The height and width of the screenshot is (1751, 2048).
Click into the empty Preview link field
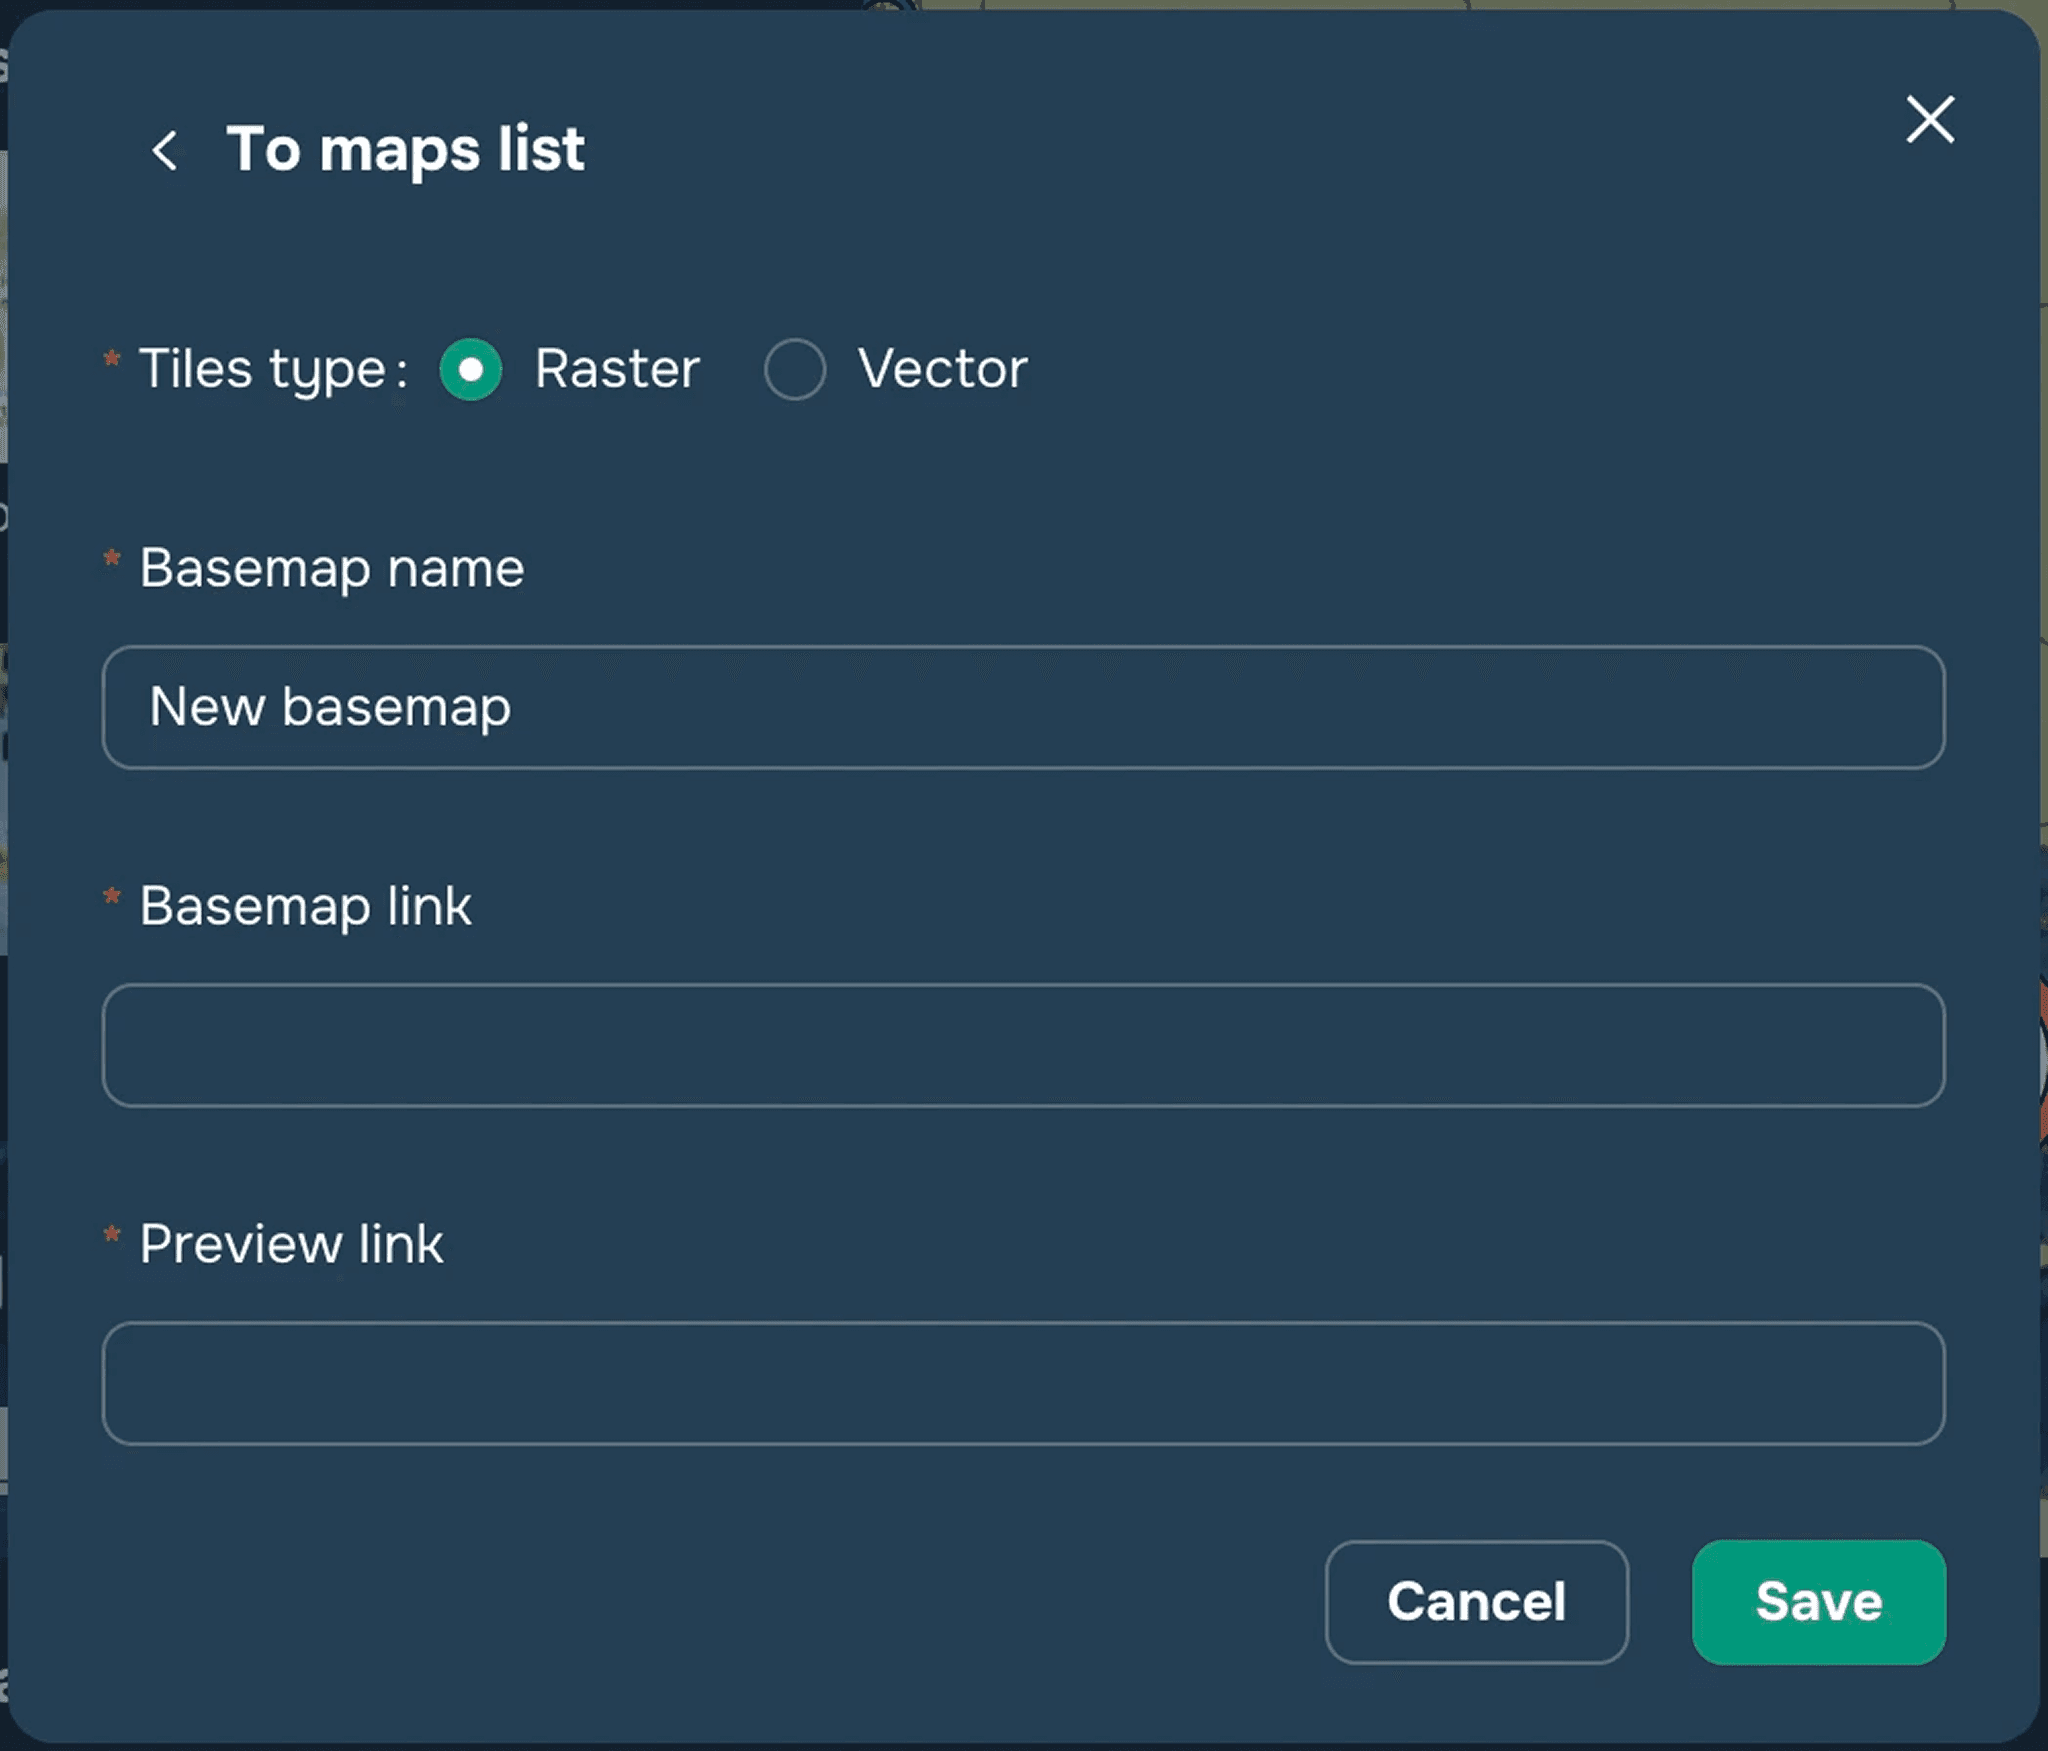[x=1023, y=1383]
